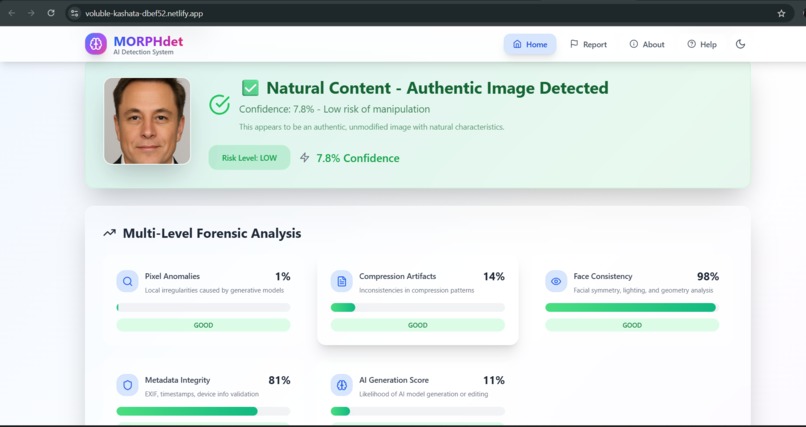Click GOOD badge under Pixel Anomalies
This screenshot has width=806, height=427.
point(204,325)
